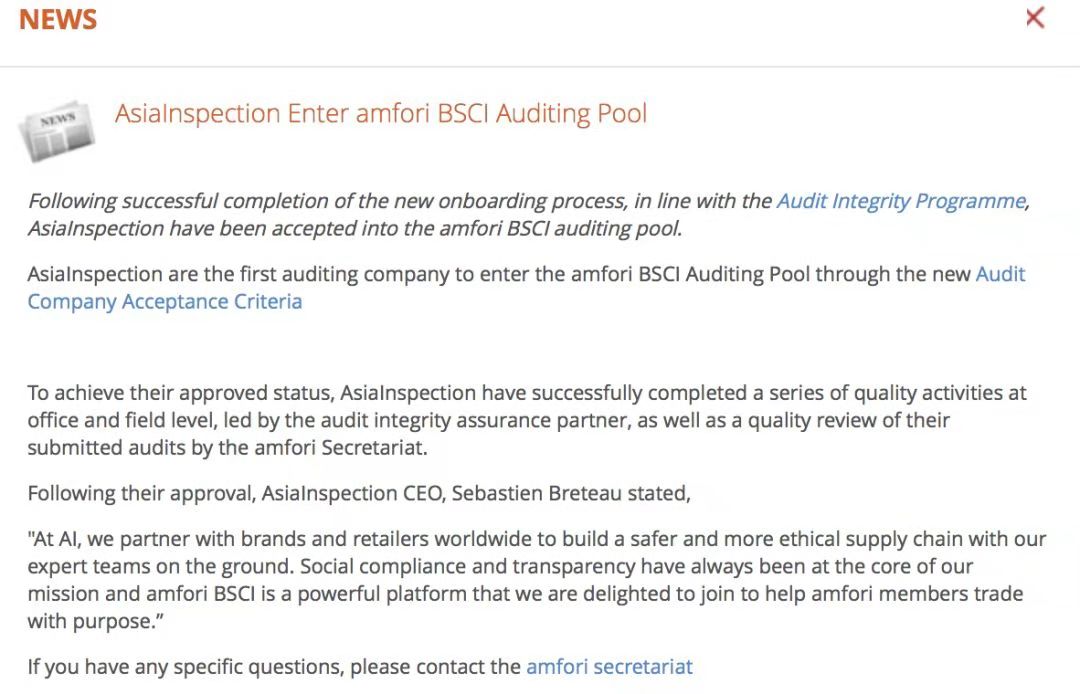Open the Audit Integrity Programme link
The height and width of the screenshot is (694, 1080).
pyautogui.click(x=902, y=201)
